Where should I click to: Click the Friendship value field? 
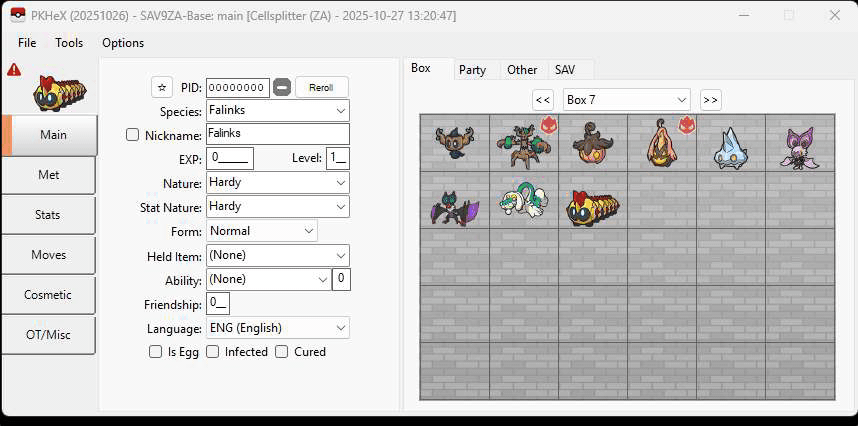218,304
